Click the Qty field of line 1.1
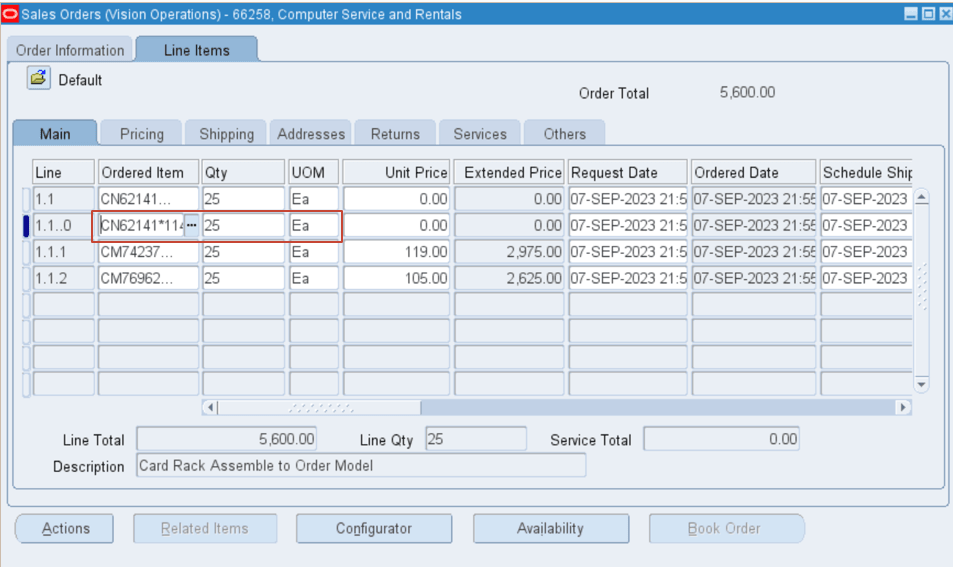The height and width of the screenshot is (567, 953). pyautogui.click(x=243, y=199)
